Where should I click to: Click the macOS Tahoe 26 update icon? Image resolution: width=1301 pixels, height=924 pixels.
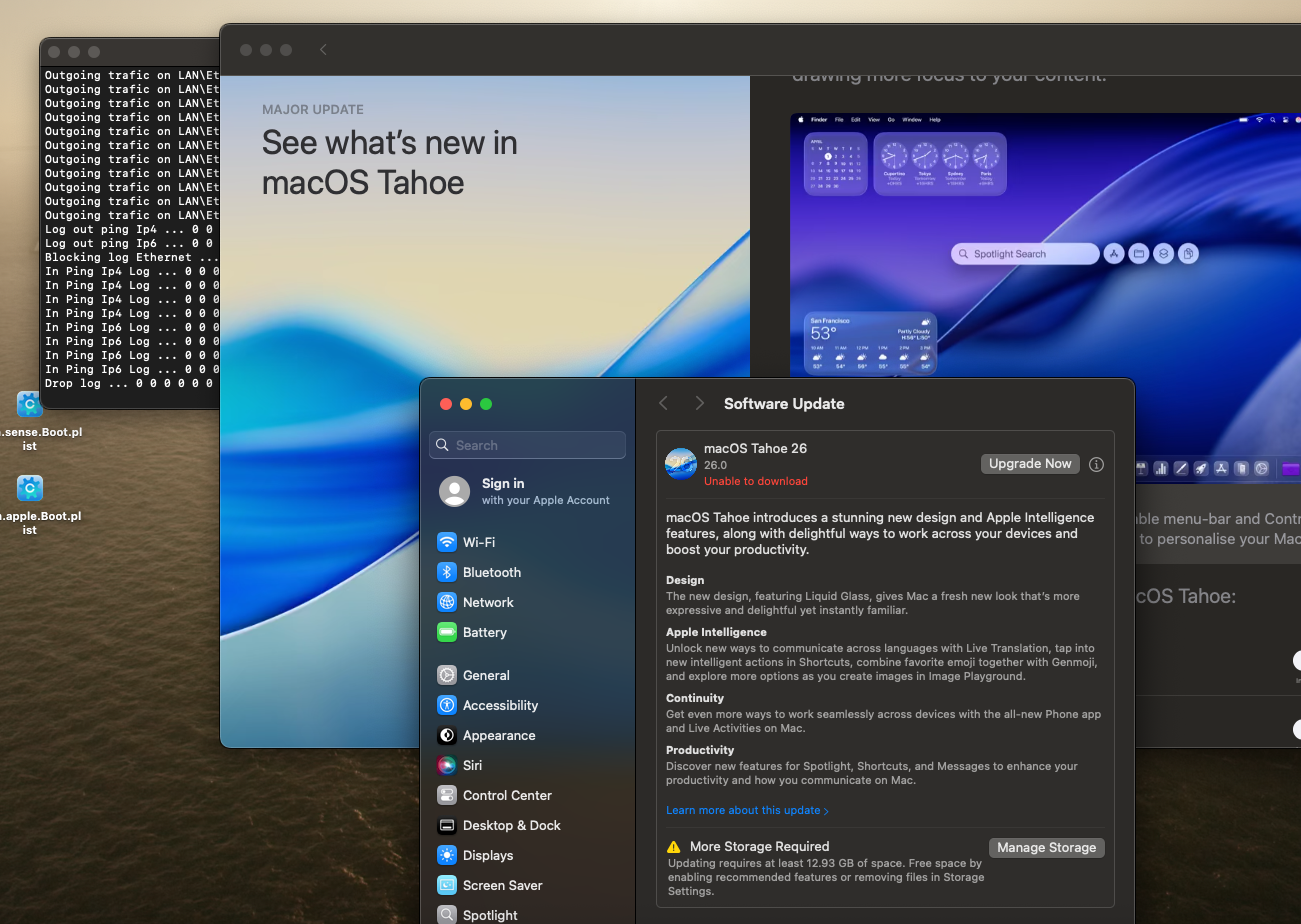[x=681, y=464]
